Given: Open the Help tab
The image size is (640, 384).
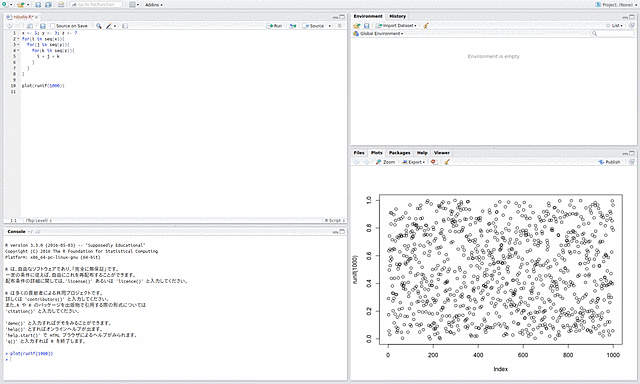Looking at the screenshot, I should pos(422,153).
